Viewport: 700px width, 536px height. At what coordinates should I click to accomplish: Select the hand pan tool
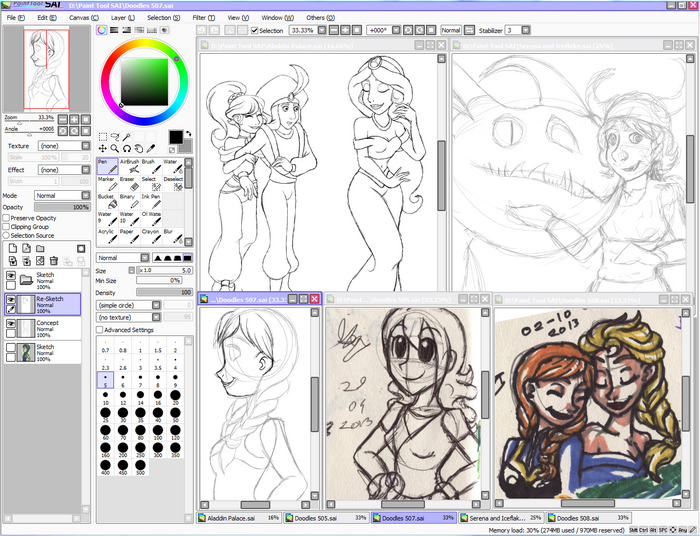coord(139,149)
